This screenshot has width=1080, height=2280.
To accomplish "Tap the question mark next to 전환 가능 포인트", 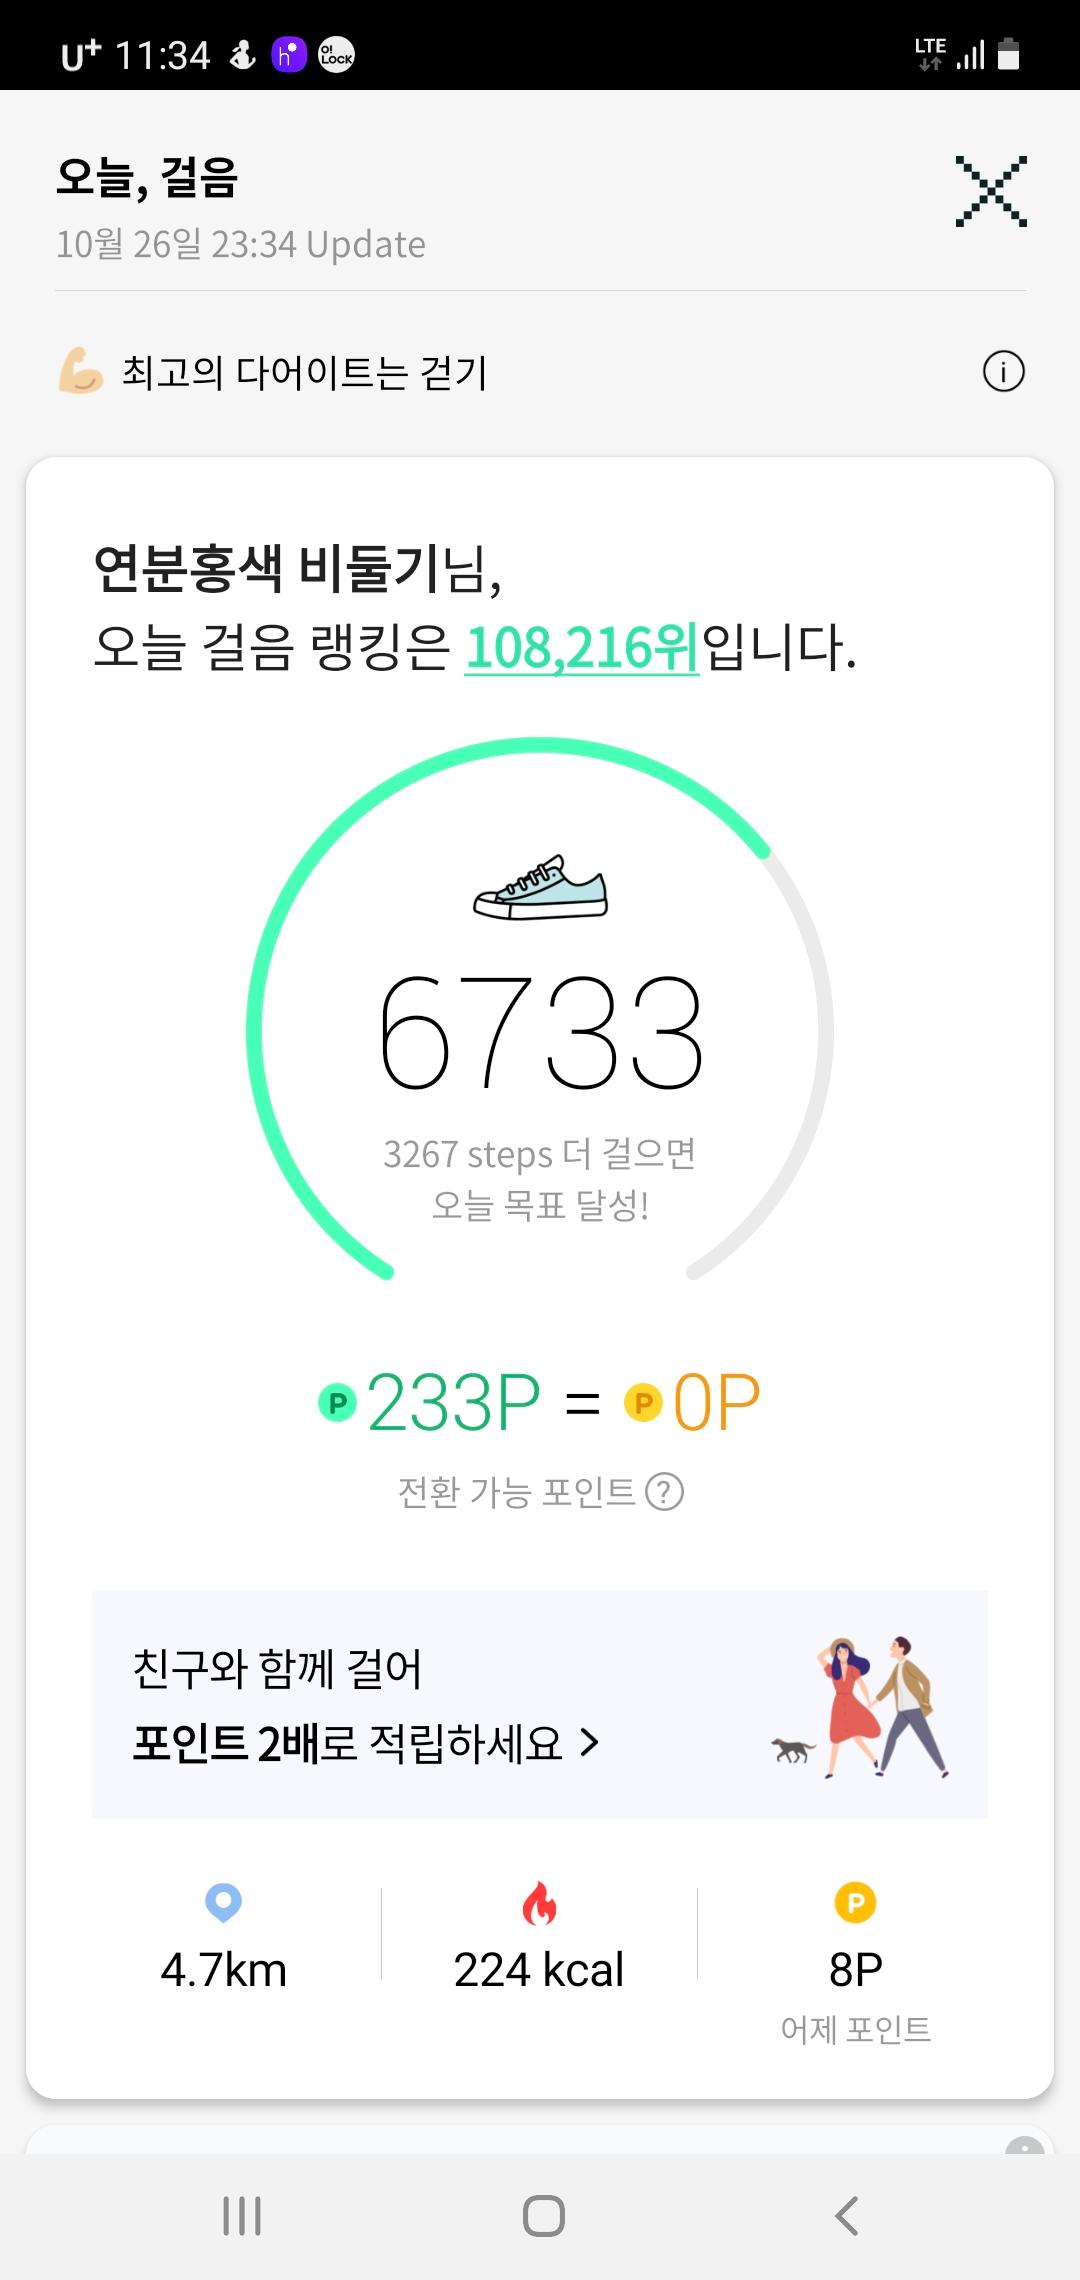I will [x=665, y=1492].
